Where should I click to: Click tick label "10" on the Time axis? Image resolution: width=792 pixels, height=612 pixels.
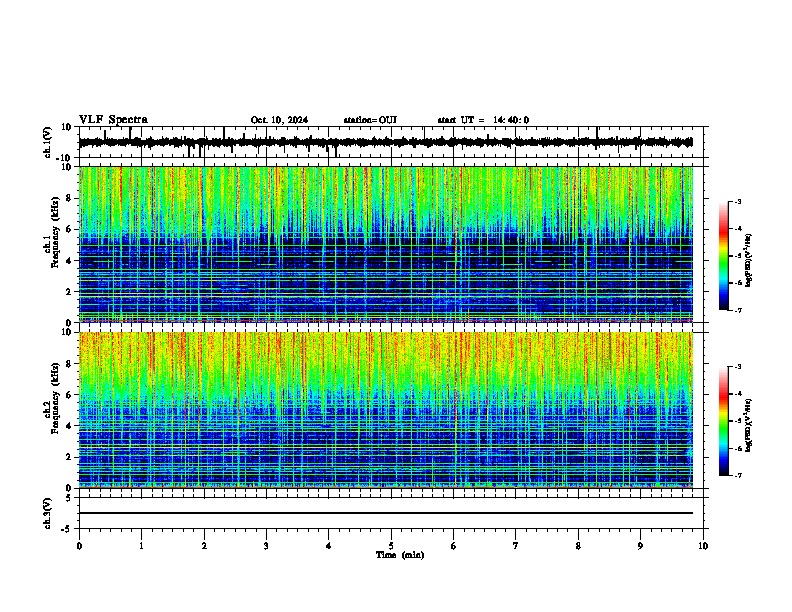point(703,546)
